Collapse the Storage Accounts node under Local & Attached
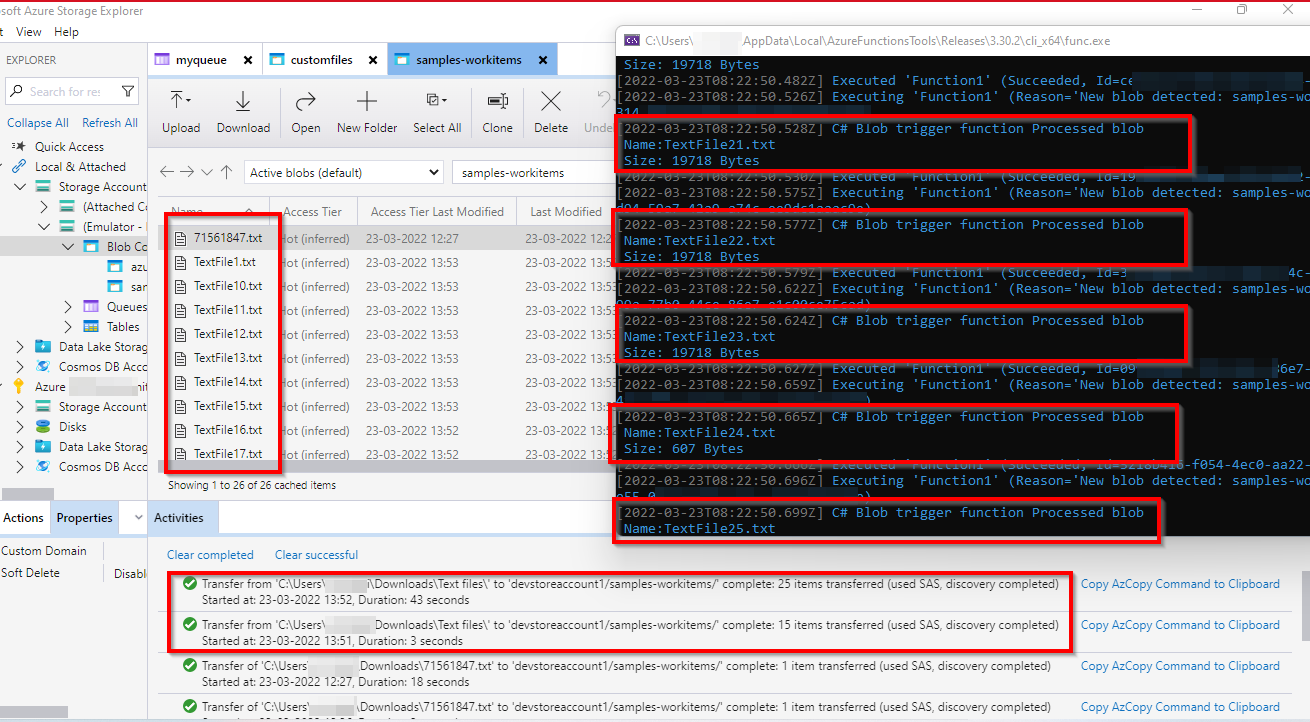Screen dimensions: 1310x722 20,187
